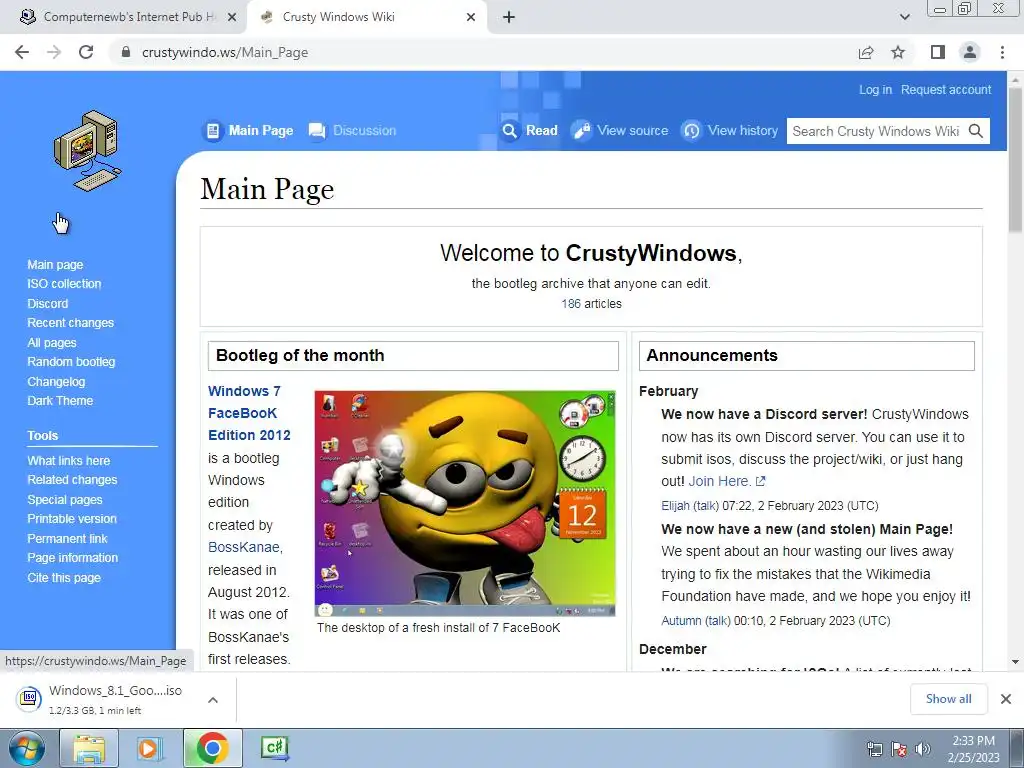Click the scrollbar down arrow
The image size is (1024, 768).
click(x=1015, y=662)
